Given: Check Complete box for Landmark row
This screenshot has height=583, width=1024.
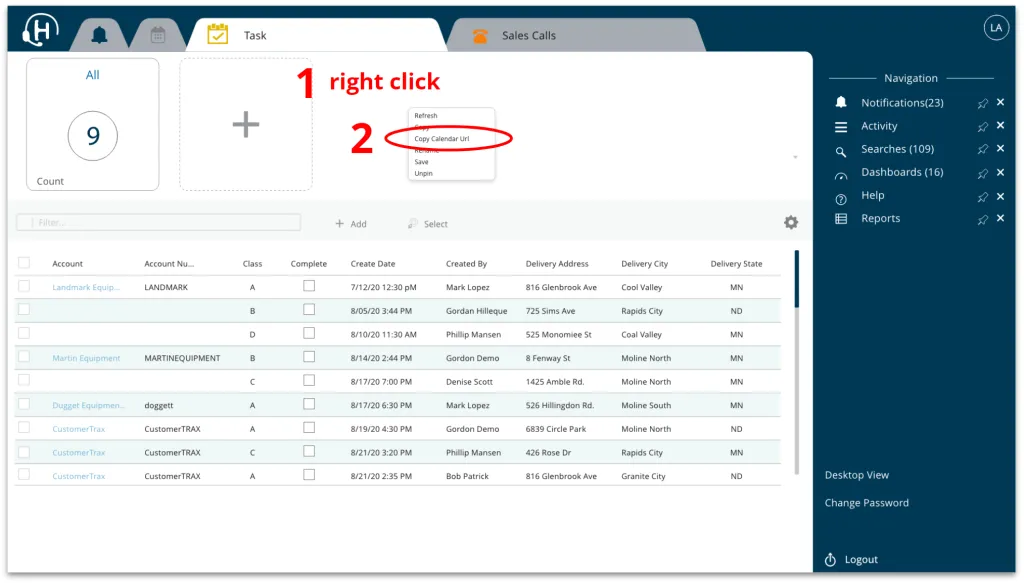Looking at the screenshot, I should pos(309,286).
